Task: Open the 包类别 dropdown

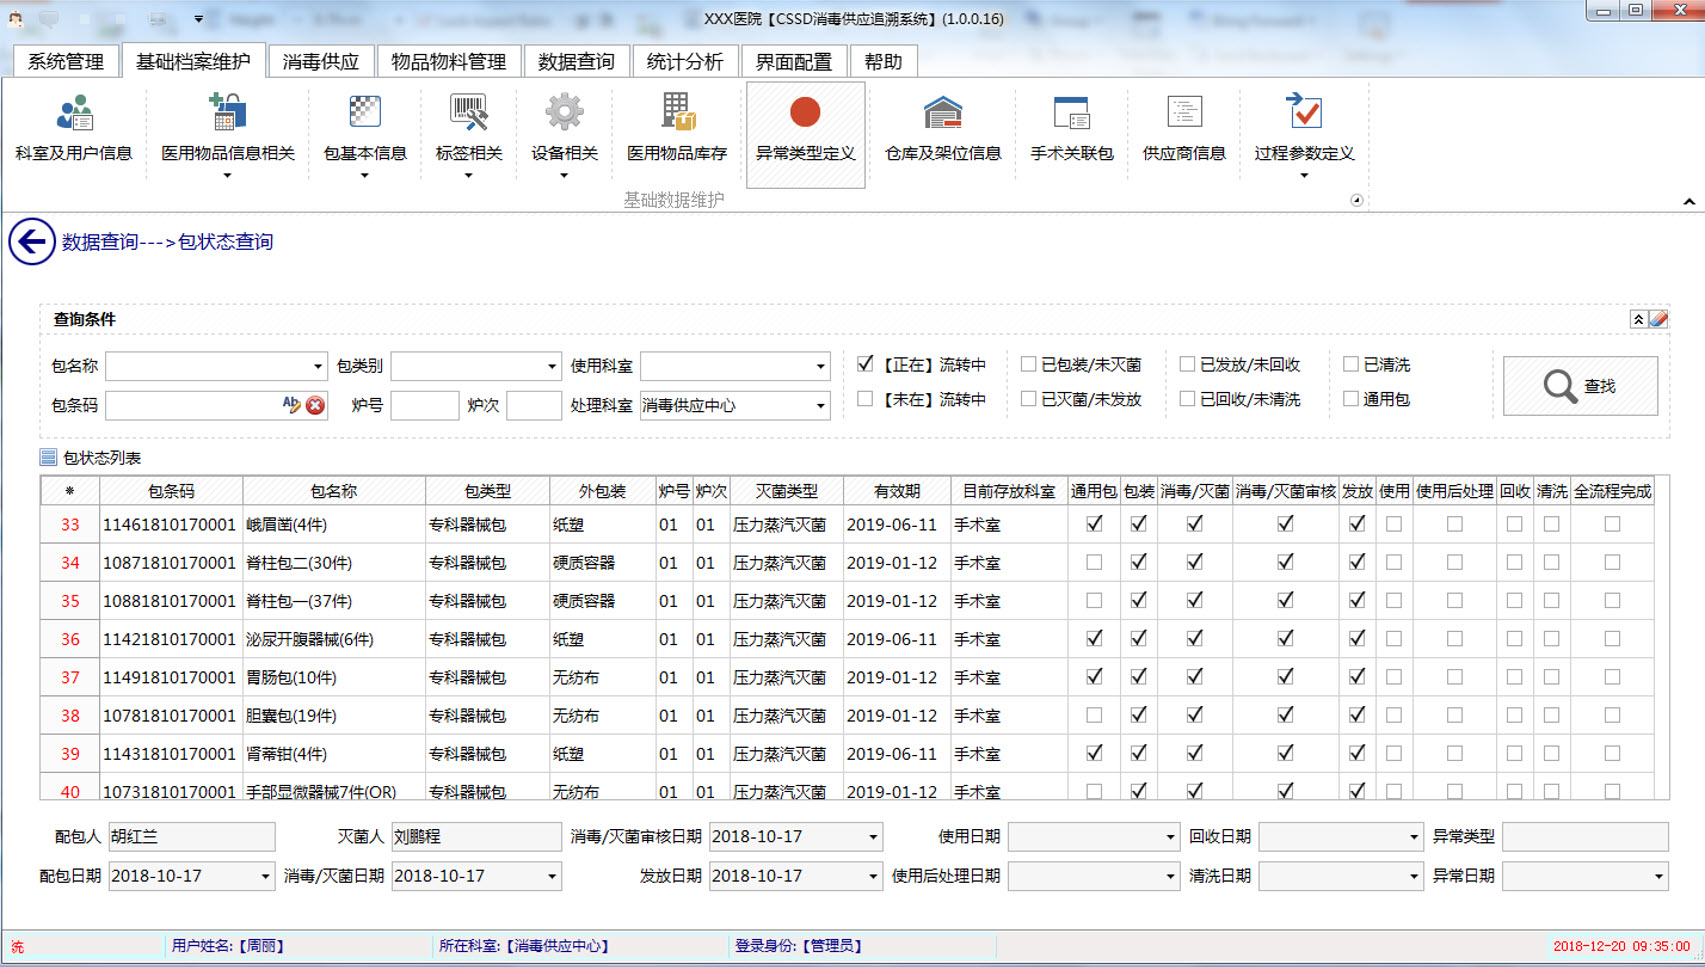Action: (549, 366)
